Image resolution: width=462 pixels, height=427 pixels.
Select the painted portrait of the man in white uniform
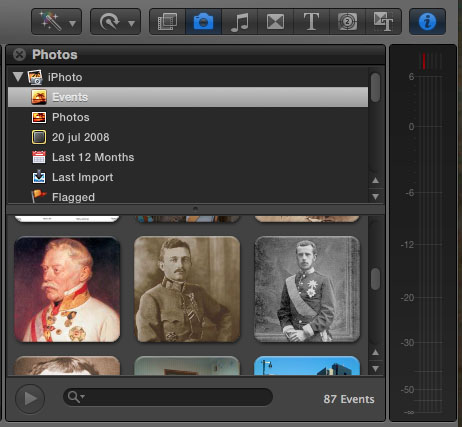(67, 289)
